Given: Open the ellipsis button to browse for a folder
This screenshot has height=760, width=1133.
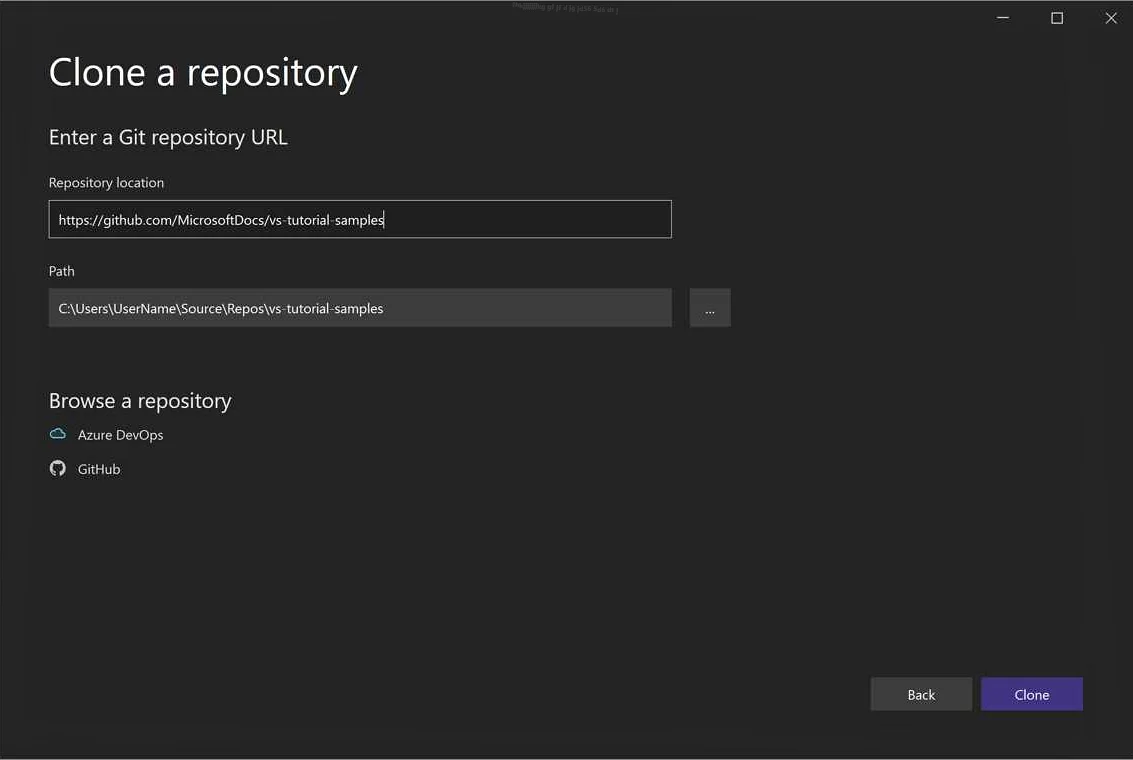Looking at the screenshot, I should click(709, 308).
